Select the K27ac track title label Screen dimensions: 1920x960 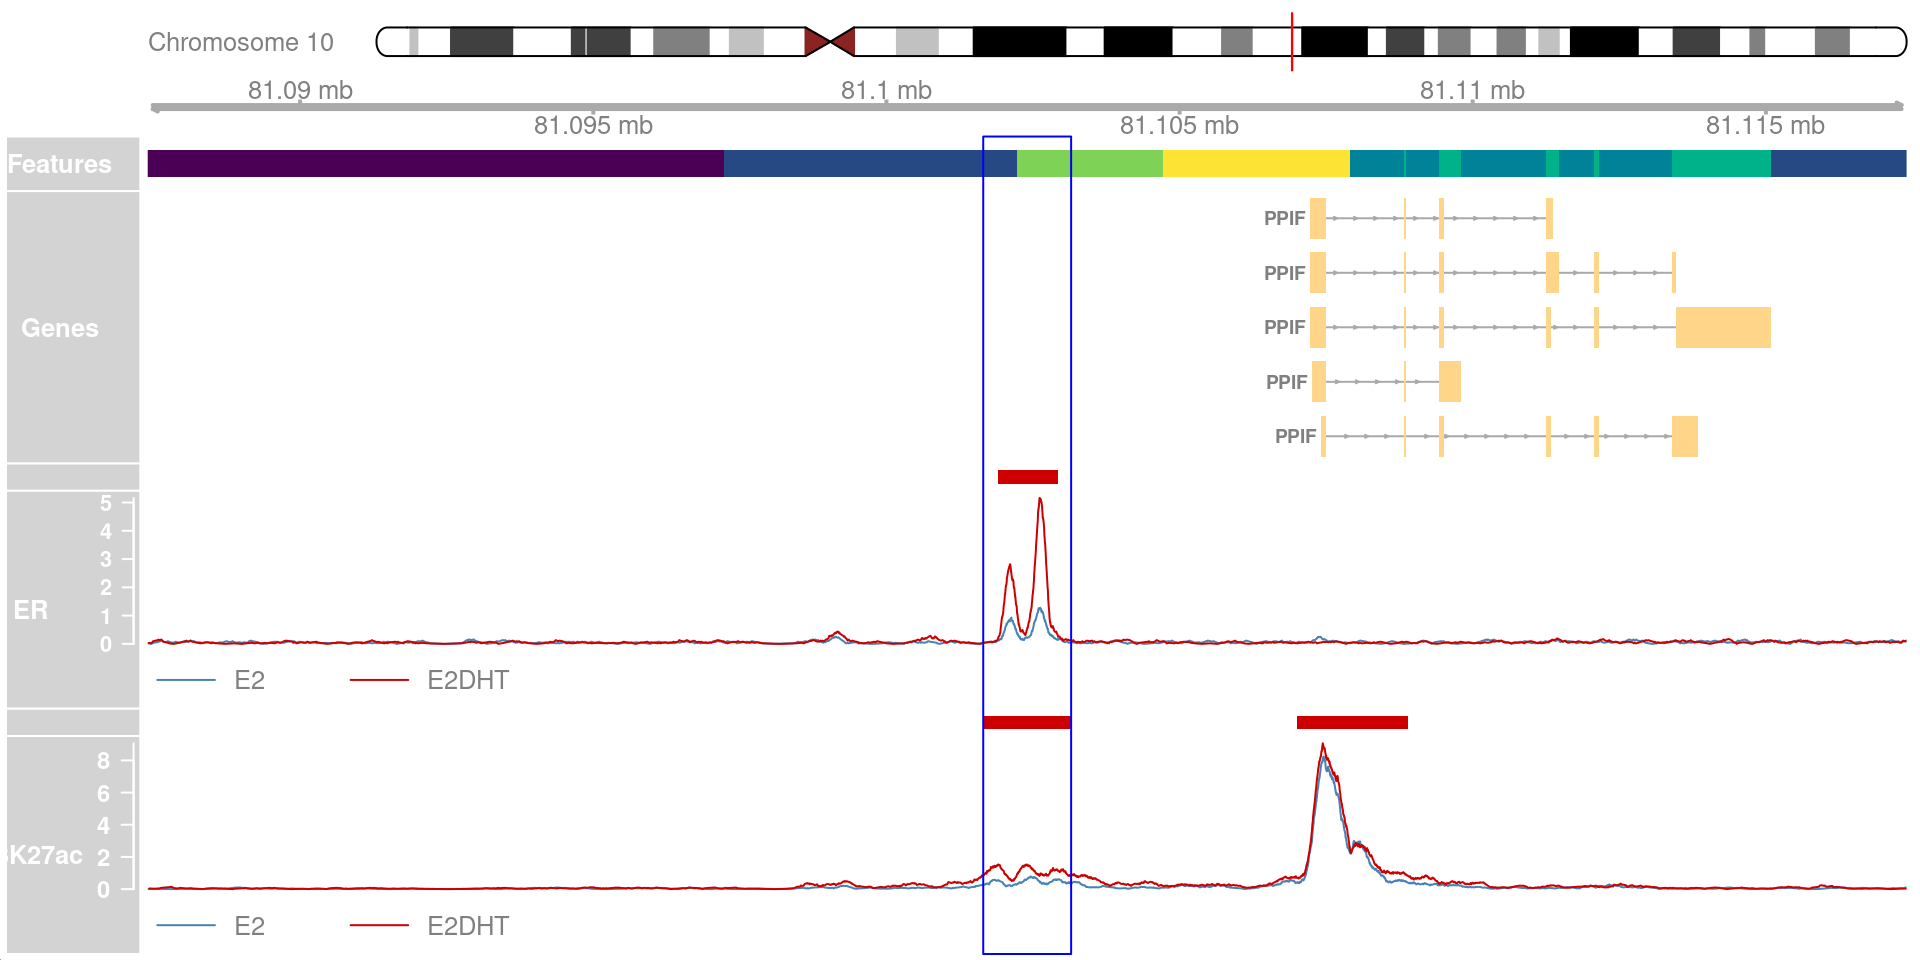click(x=46, y=855)
